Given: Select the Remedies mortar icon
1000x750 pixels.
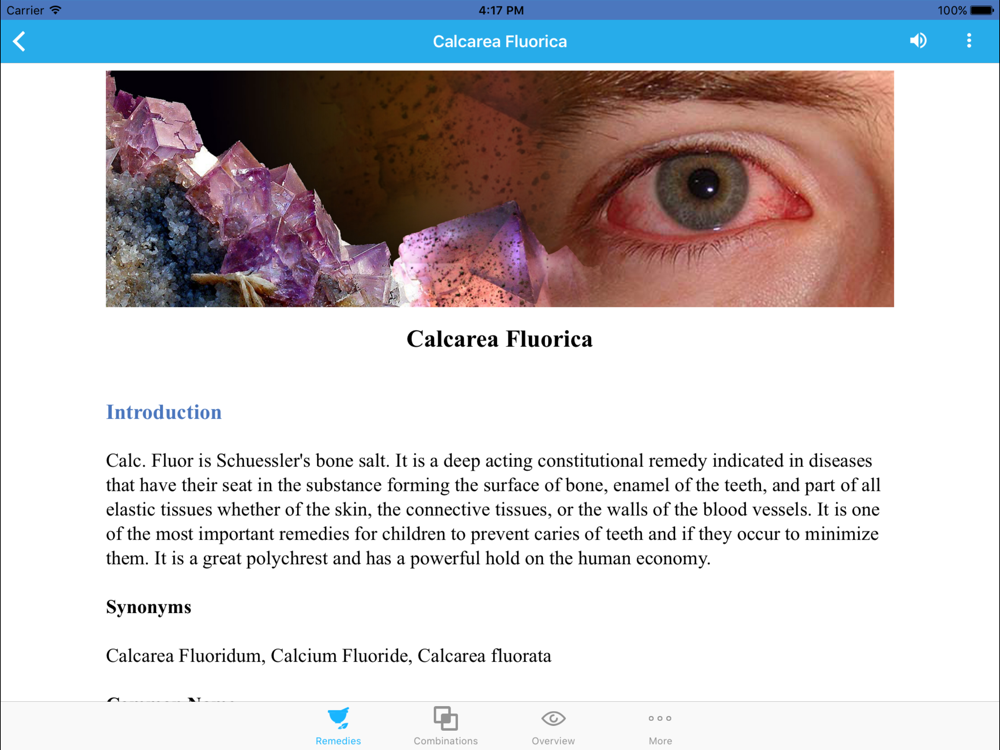Looking at the screenshot, I should (x=339, y=718).
